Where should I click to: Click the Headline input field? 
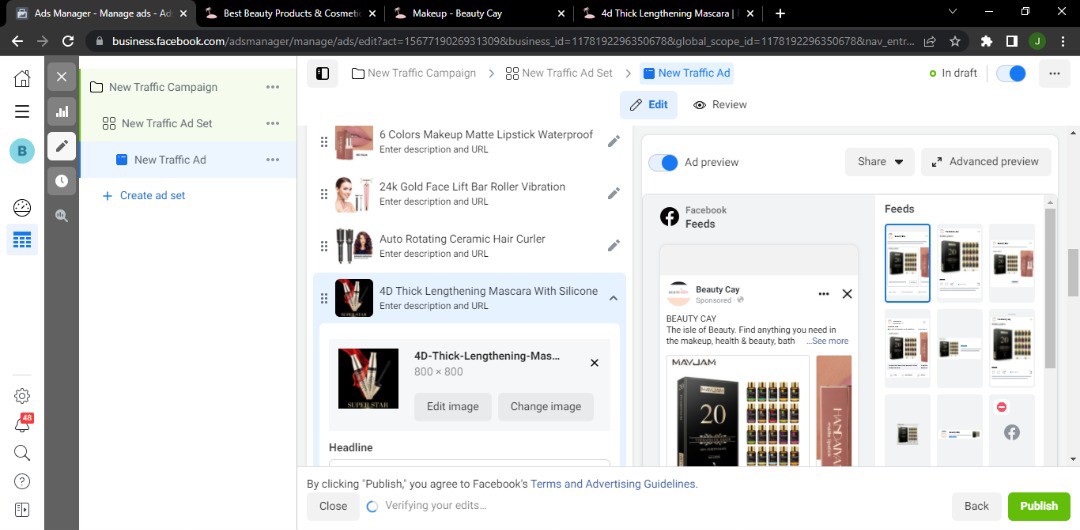[470, 465]
